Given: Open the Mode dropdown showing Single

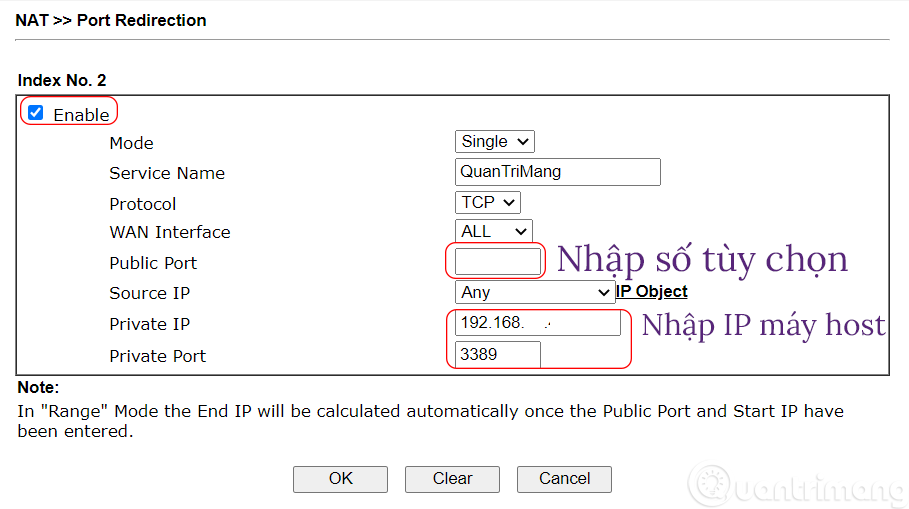Looking at the screenshot, I should 494,142.
